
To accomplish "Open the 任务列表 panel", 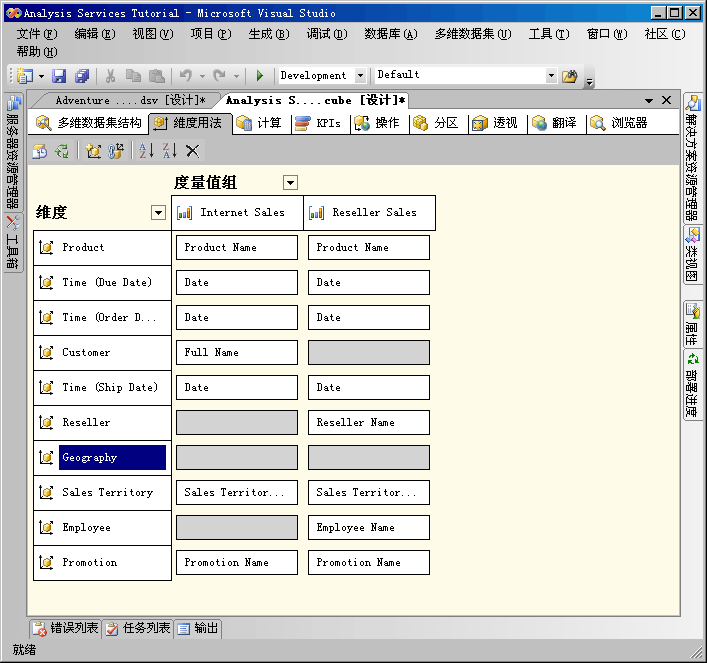I will coord(138,628).
